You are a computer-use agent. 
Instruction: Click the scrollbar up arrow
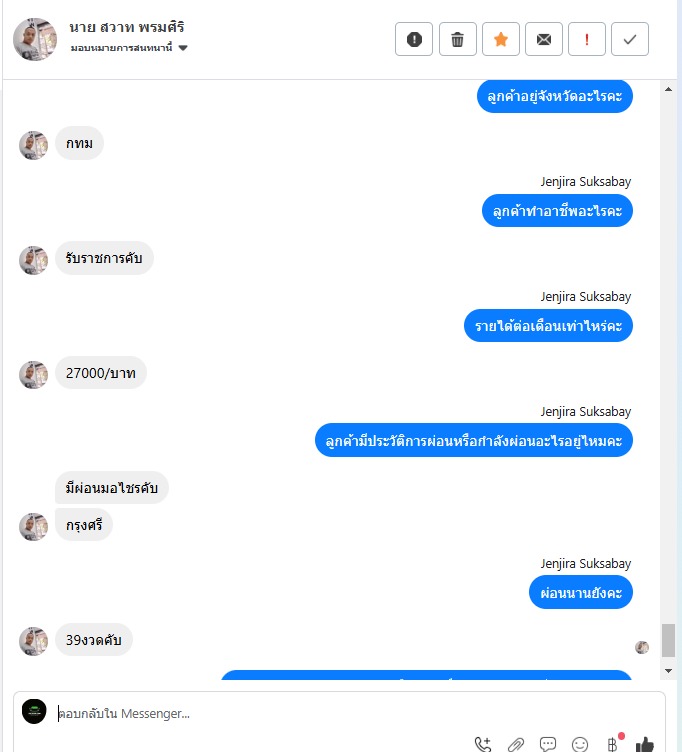[668, 89]
